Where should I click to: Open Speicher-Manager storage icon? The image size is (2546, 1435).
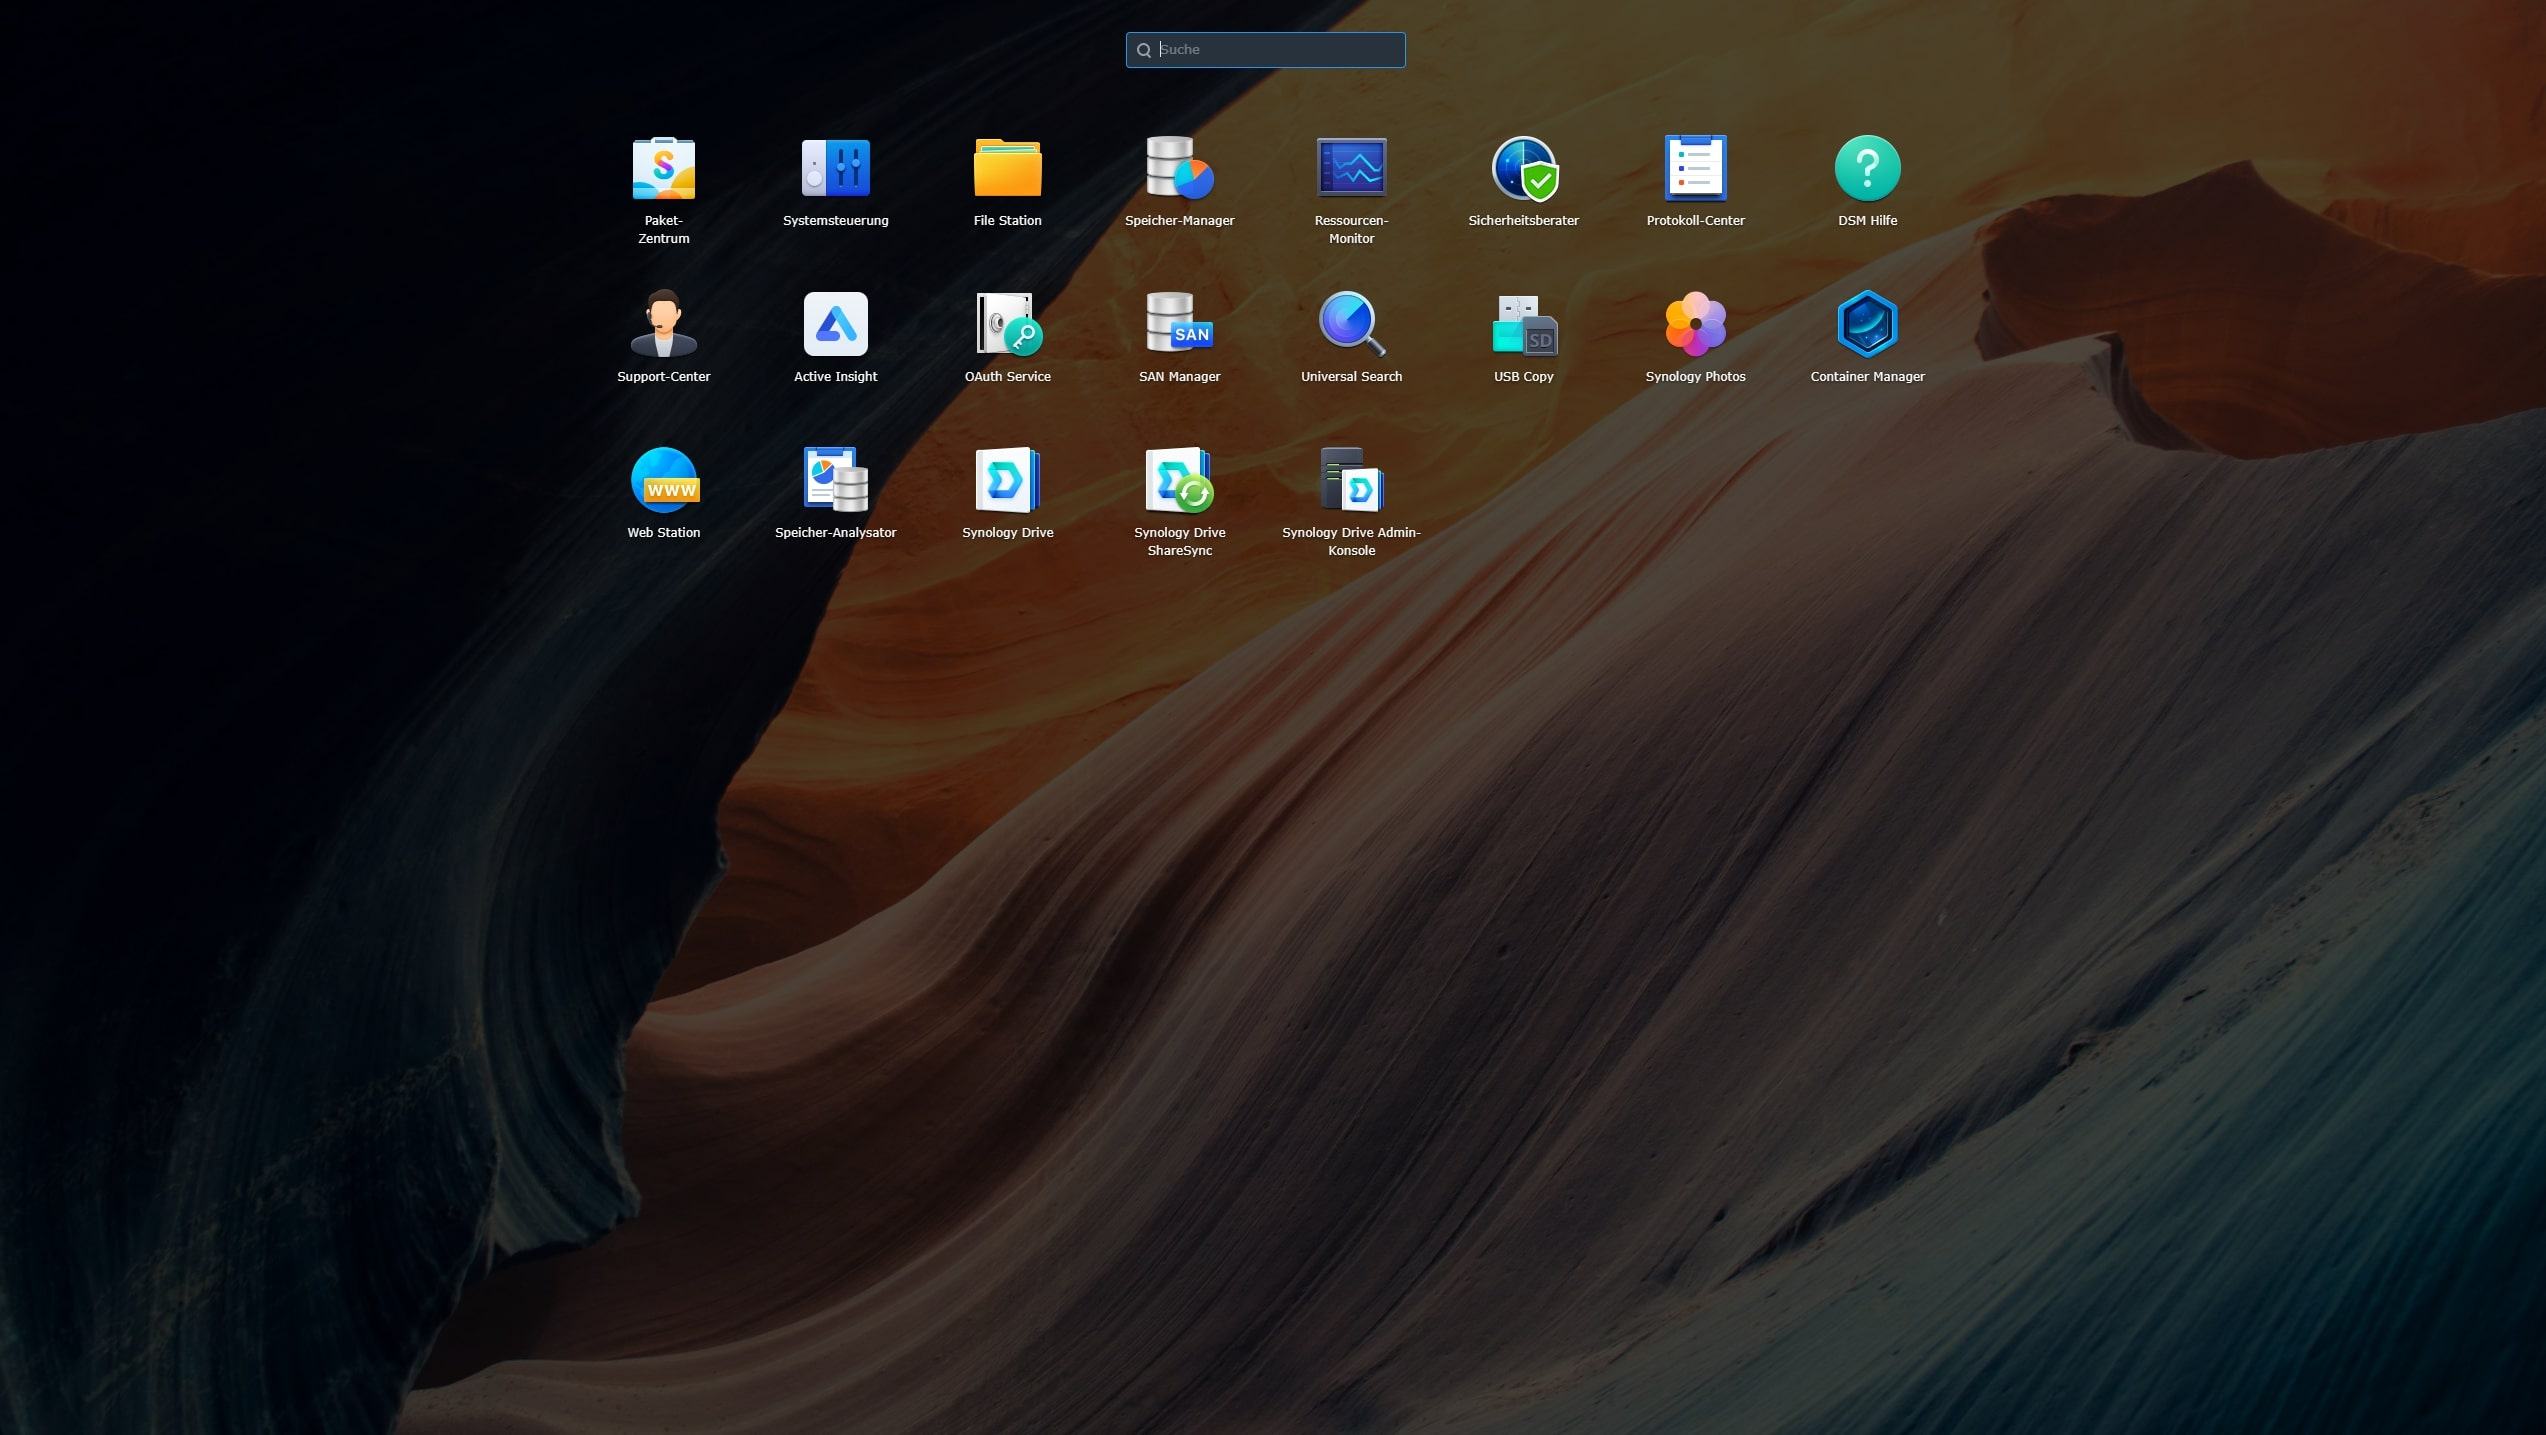(1179, 168)
